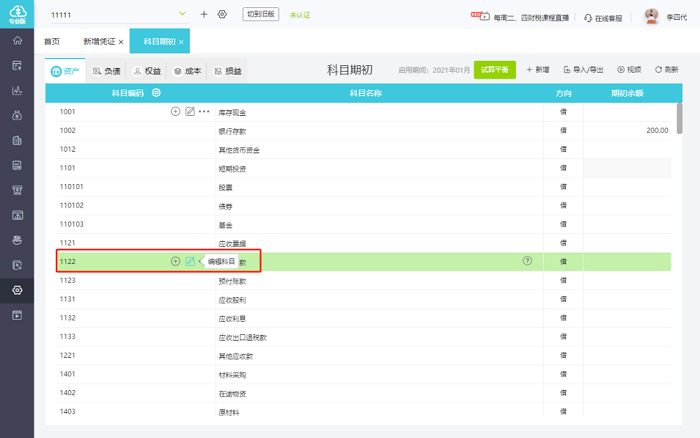700x438 pixels.
Task: Select account code 1221 row
Action: pyautogui.click(x=364, y=355)
